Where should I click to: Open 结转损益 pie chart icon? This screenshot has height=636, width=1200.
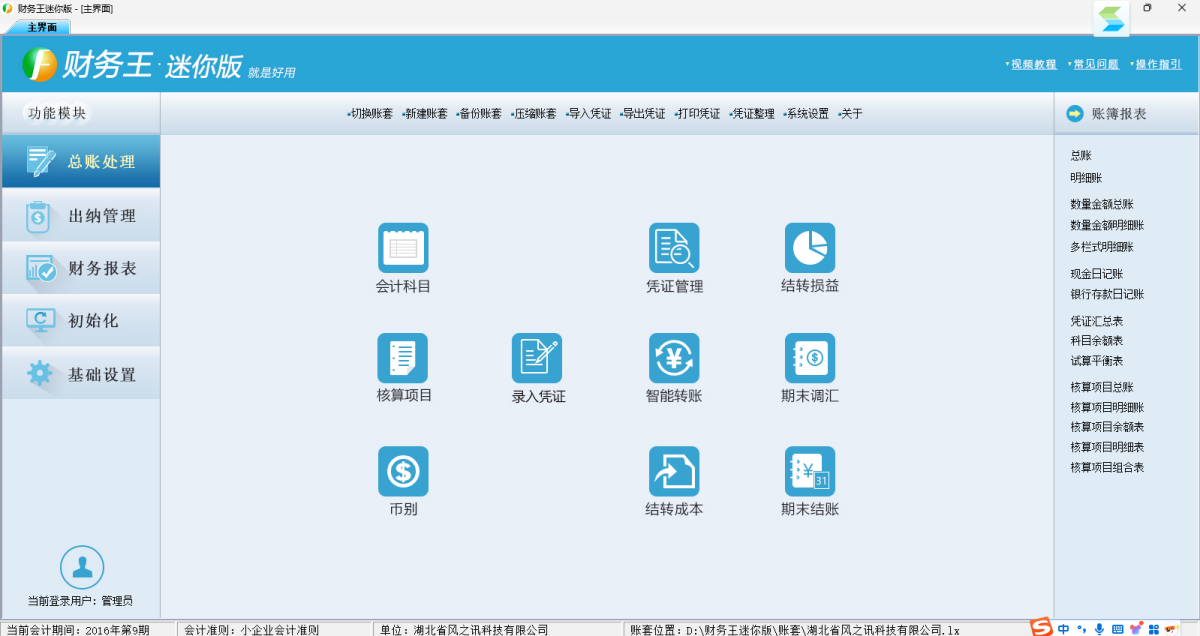coord(809,248)
